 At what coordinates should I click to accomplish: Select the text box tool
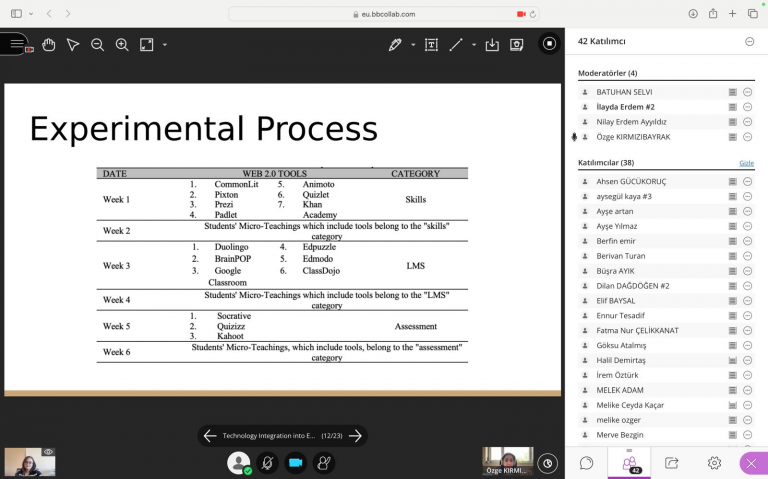pyautogui.click(x=431, y=45)
